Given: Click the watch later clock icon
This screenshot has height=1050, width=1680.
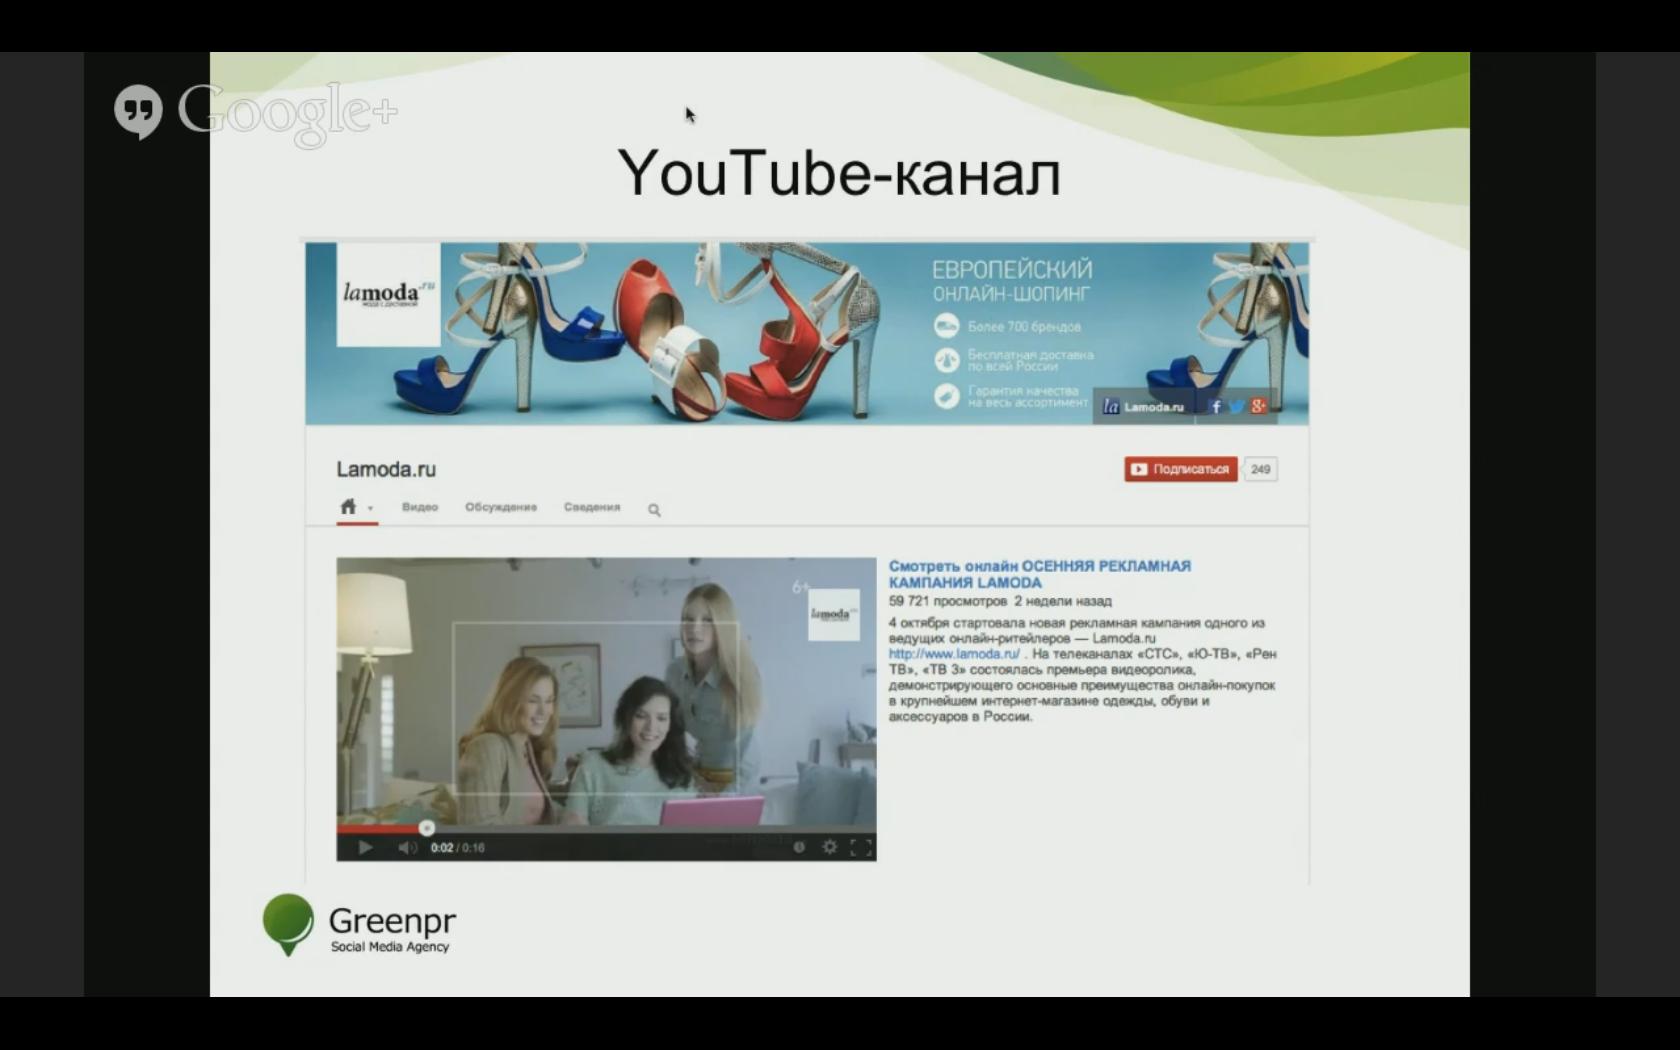Looking at the screenshot, I should coord(799,847).
